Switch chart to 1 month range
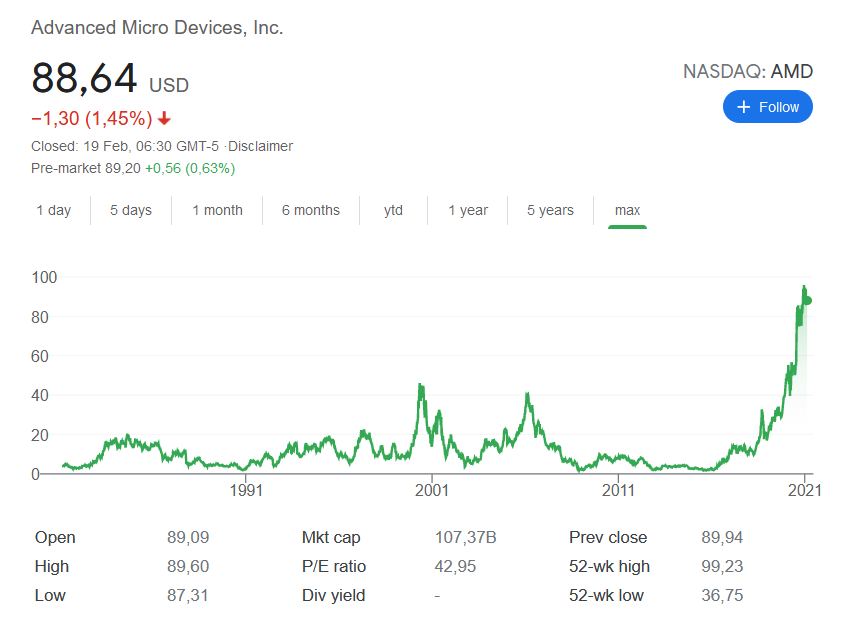 coord(217,210)
